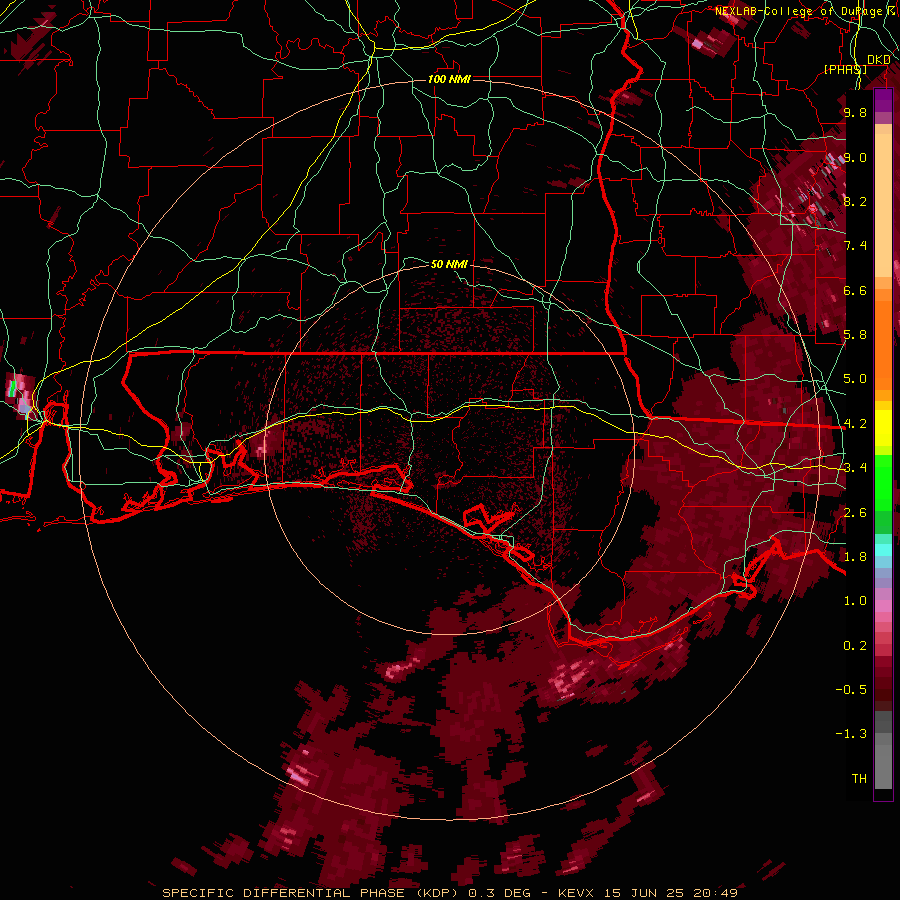Click the 20:49 timestamp in the footer
The image size is (900, 900).
tap(715, 893)
